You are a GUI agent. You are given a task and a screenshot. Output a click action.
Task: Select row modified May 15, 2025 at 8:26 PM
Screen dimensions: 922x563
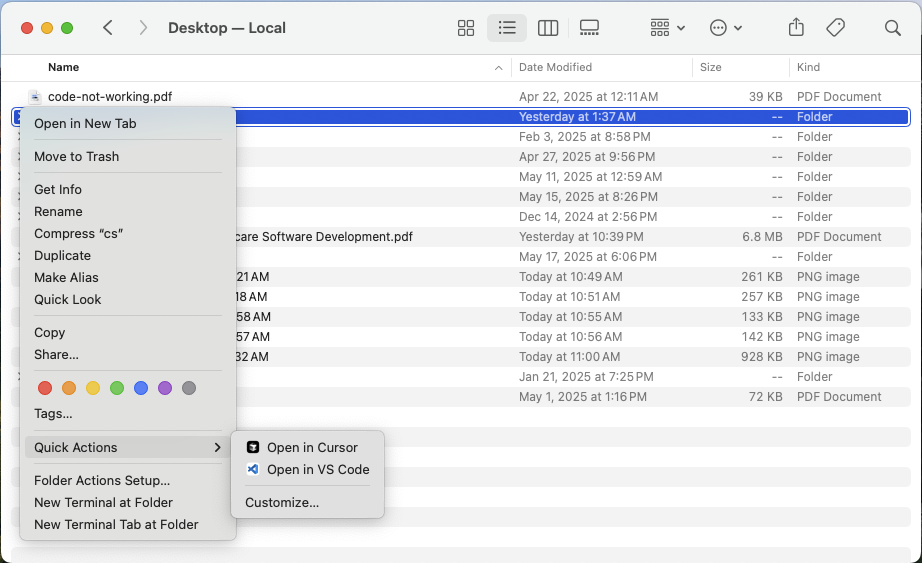(461, 196)
